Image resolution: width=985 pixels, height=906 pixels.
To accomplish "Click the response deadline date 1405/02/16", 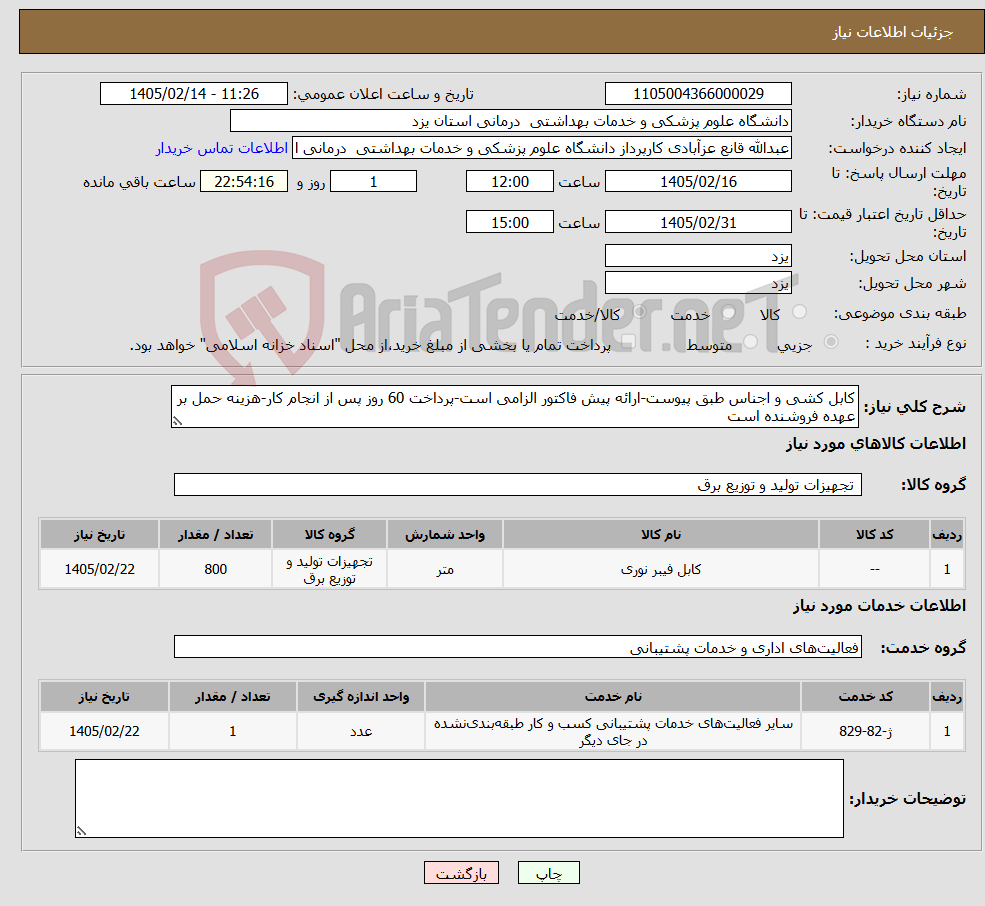I will 698,182.
